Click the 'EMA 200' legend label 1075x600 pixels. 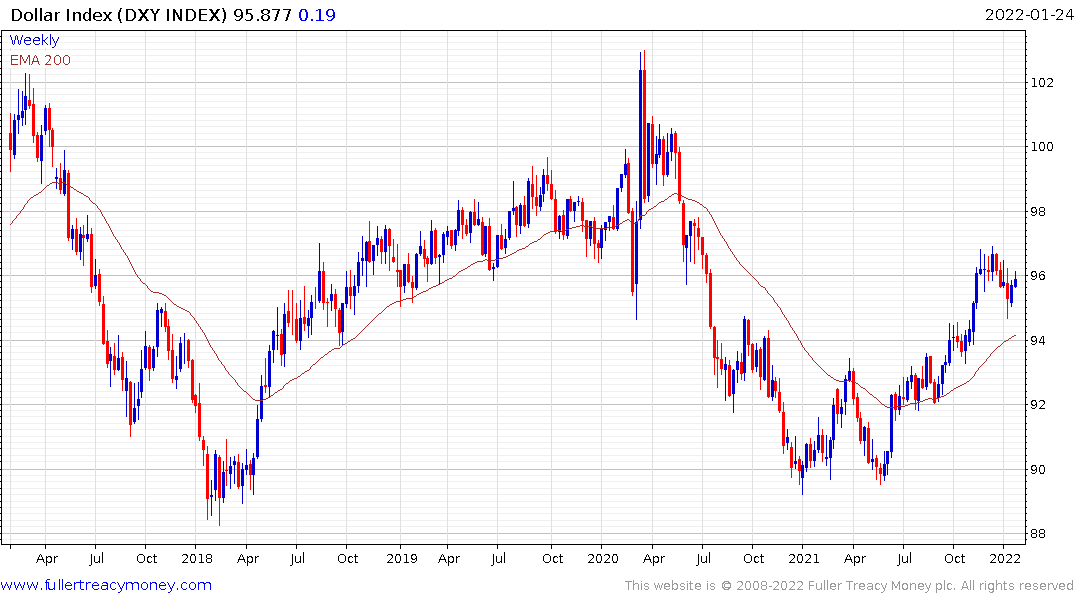pyautogui.click(x=40, y=60)
